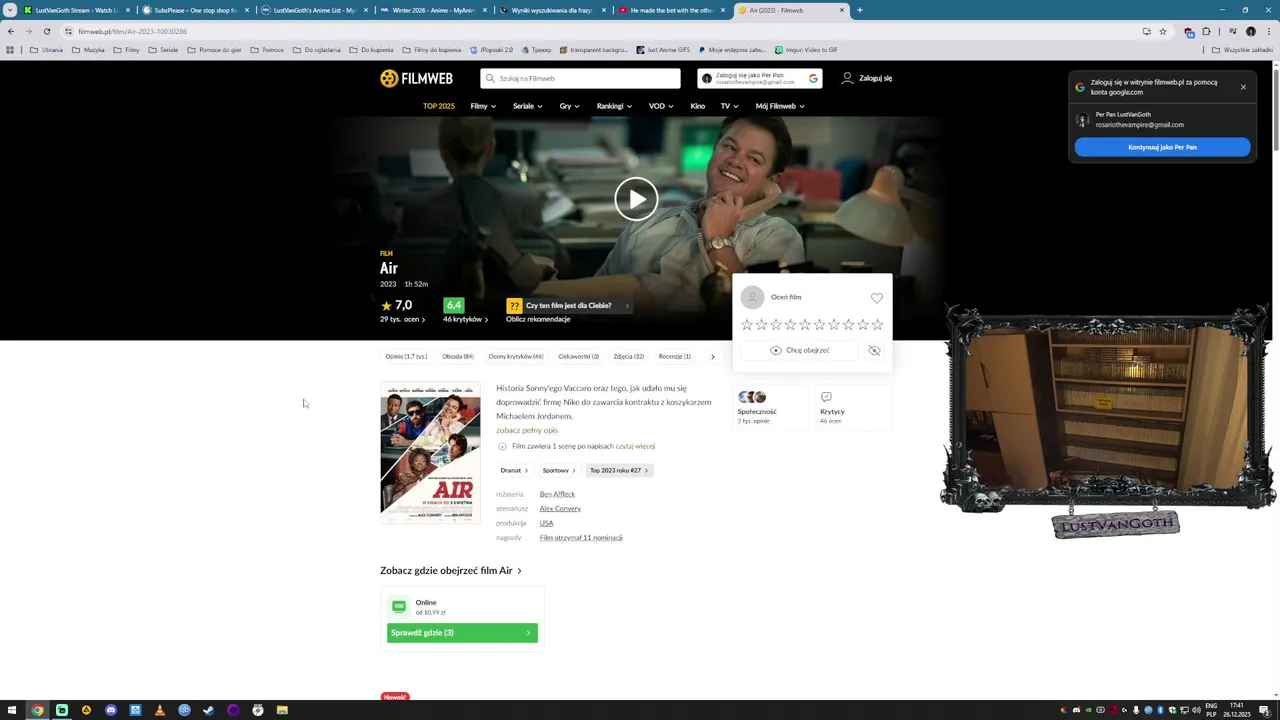Viewport: 1280px width, 720px height.
Task: Expand the VOD dropdown menu
Action: (660, 106)
